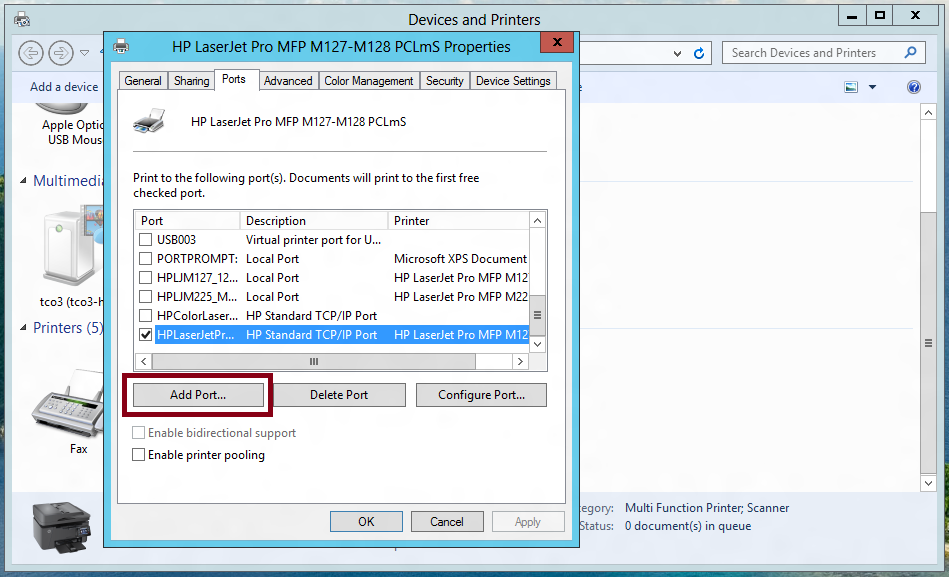The width and height of the screenshot is (949, 577).
Task: Open the Color Management tab
Action: [x=369, y=81]
